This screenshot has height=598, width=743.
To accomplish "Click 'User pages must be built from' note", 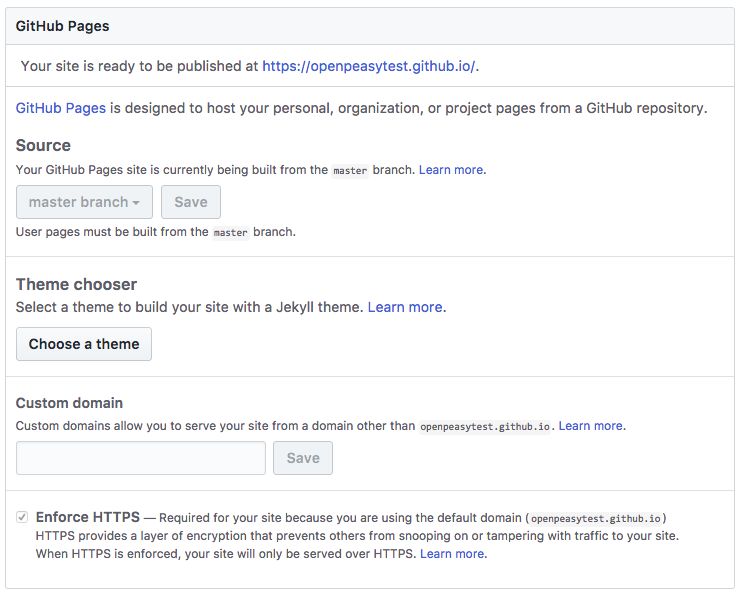I will pos(155,232).
